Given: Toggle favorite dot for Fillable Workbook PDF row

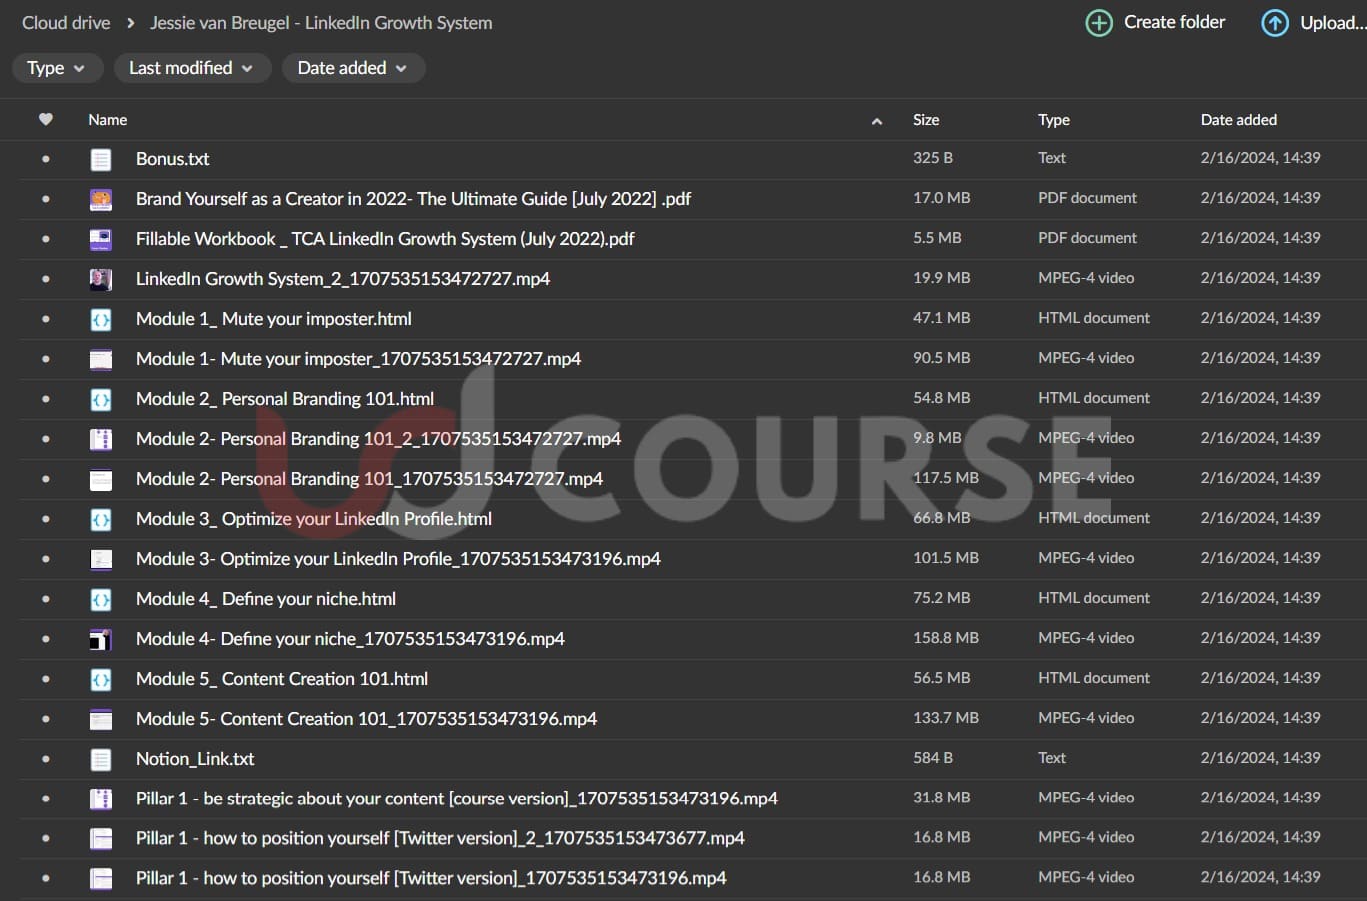Looking at the screenshot, I should [46, 239].
